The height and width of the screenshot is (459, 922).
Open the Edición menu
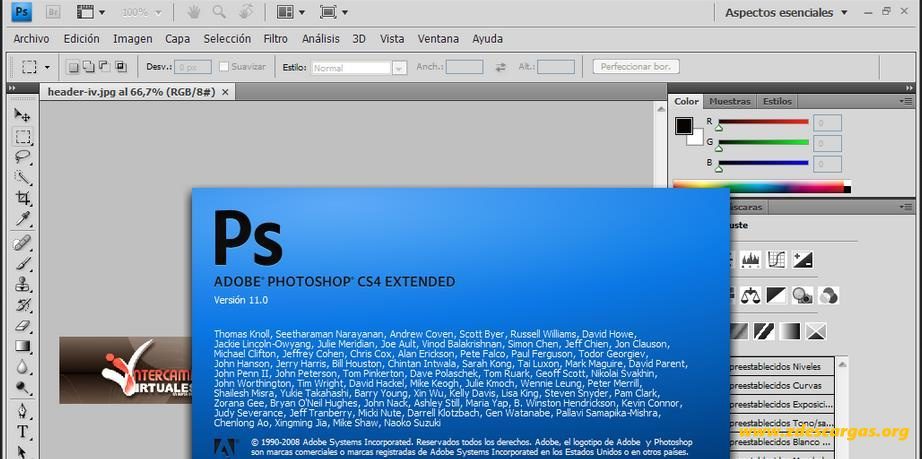[x=81, y=39]
